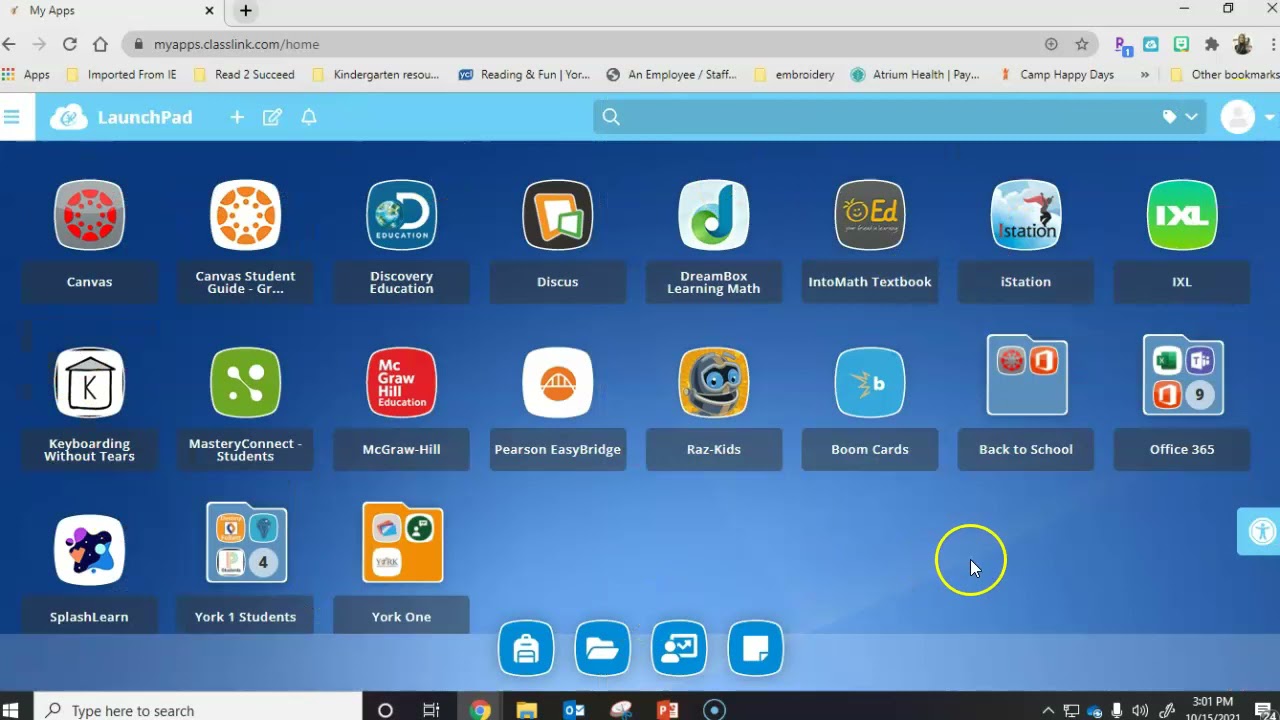The width and height of the screenshot is (1280, 720).
Task: Launch the Boom Cards app icon
Action: click(x=869, y=383)
